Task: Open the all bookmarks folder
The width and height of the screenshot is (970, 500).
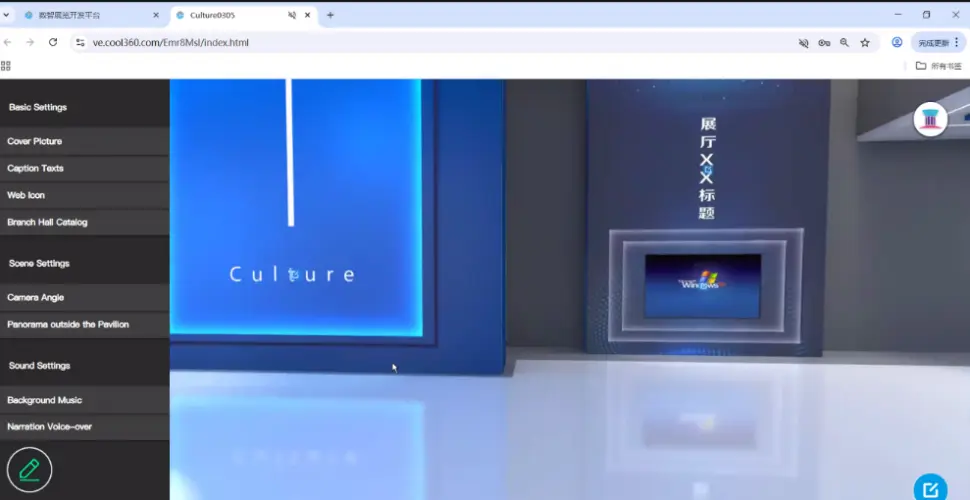Action: (x=938, y=66)
